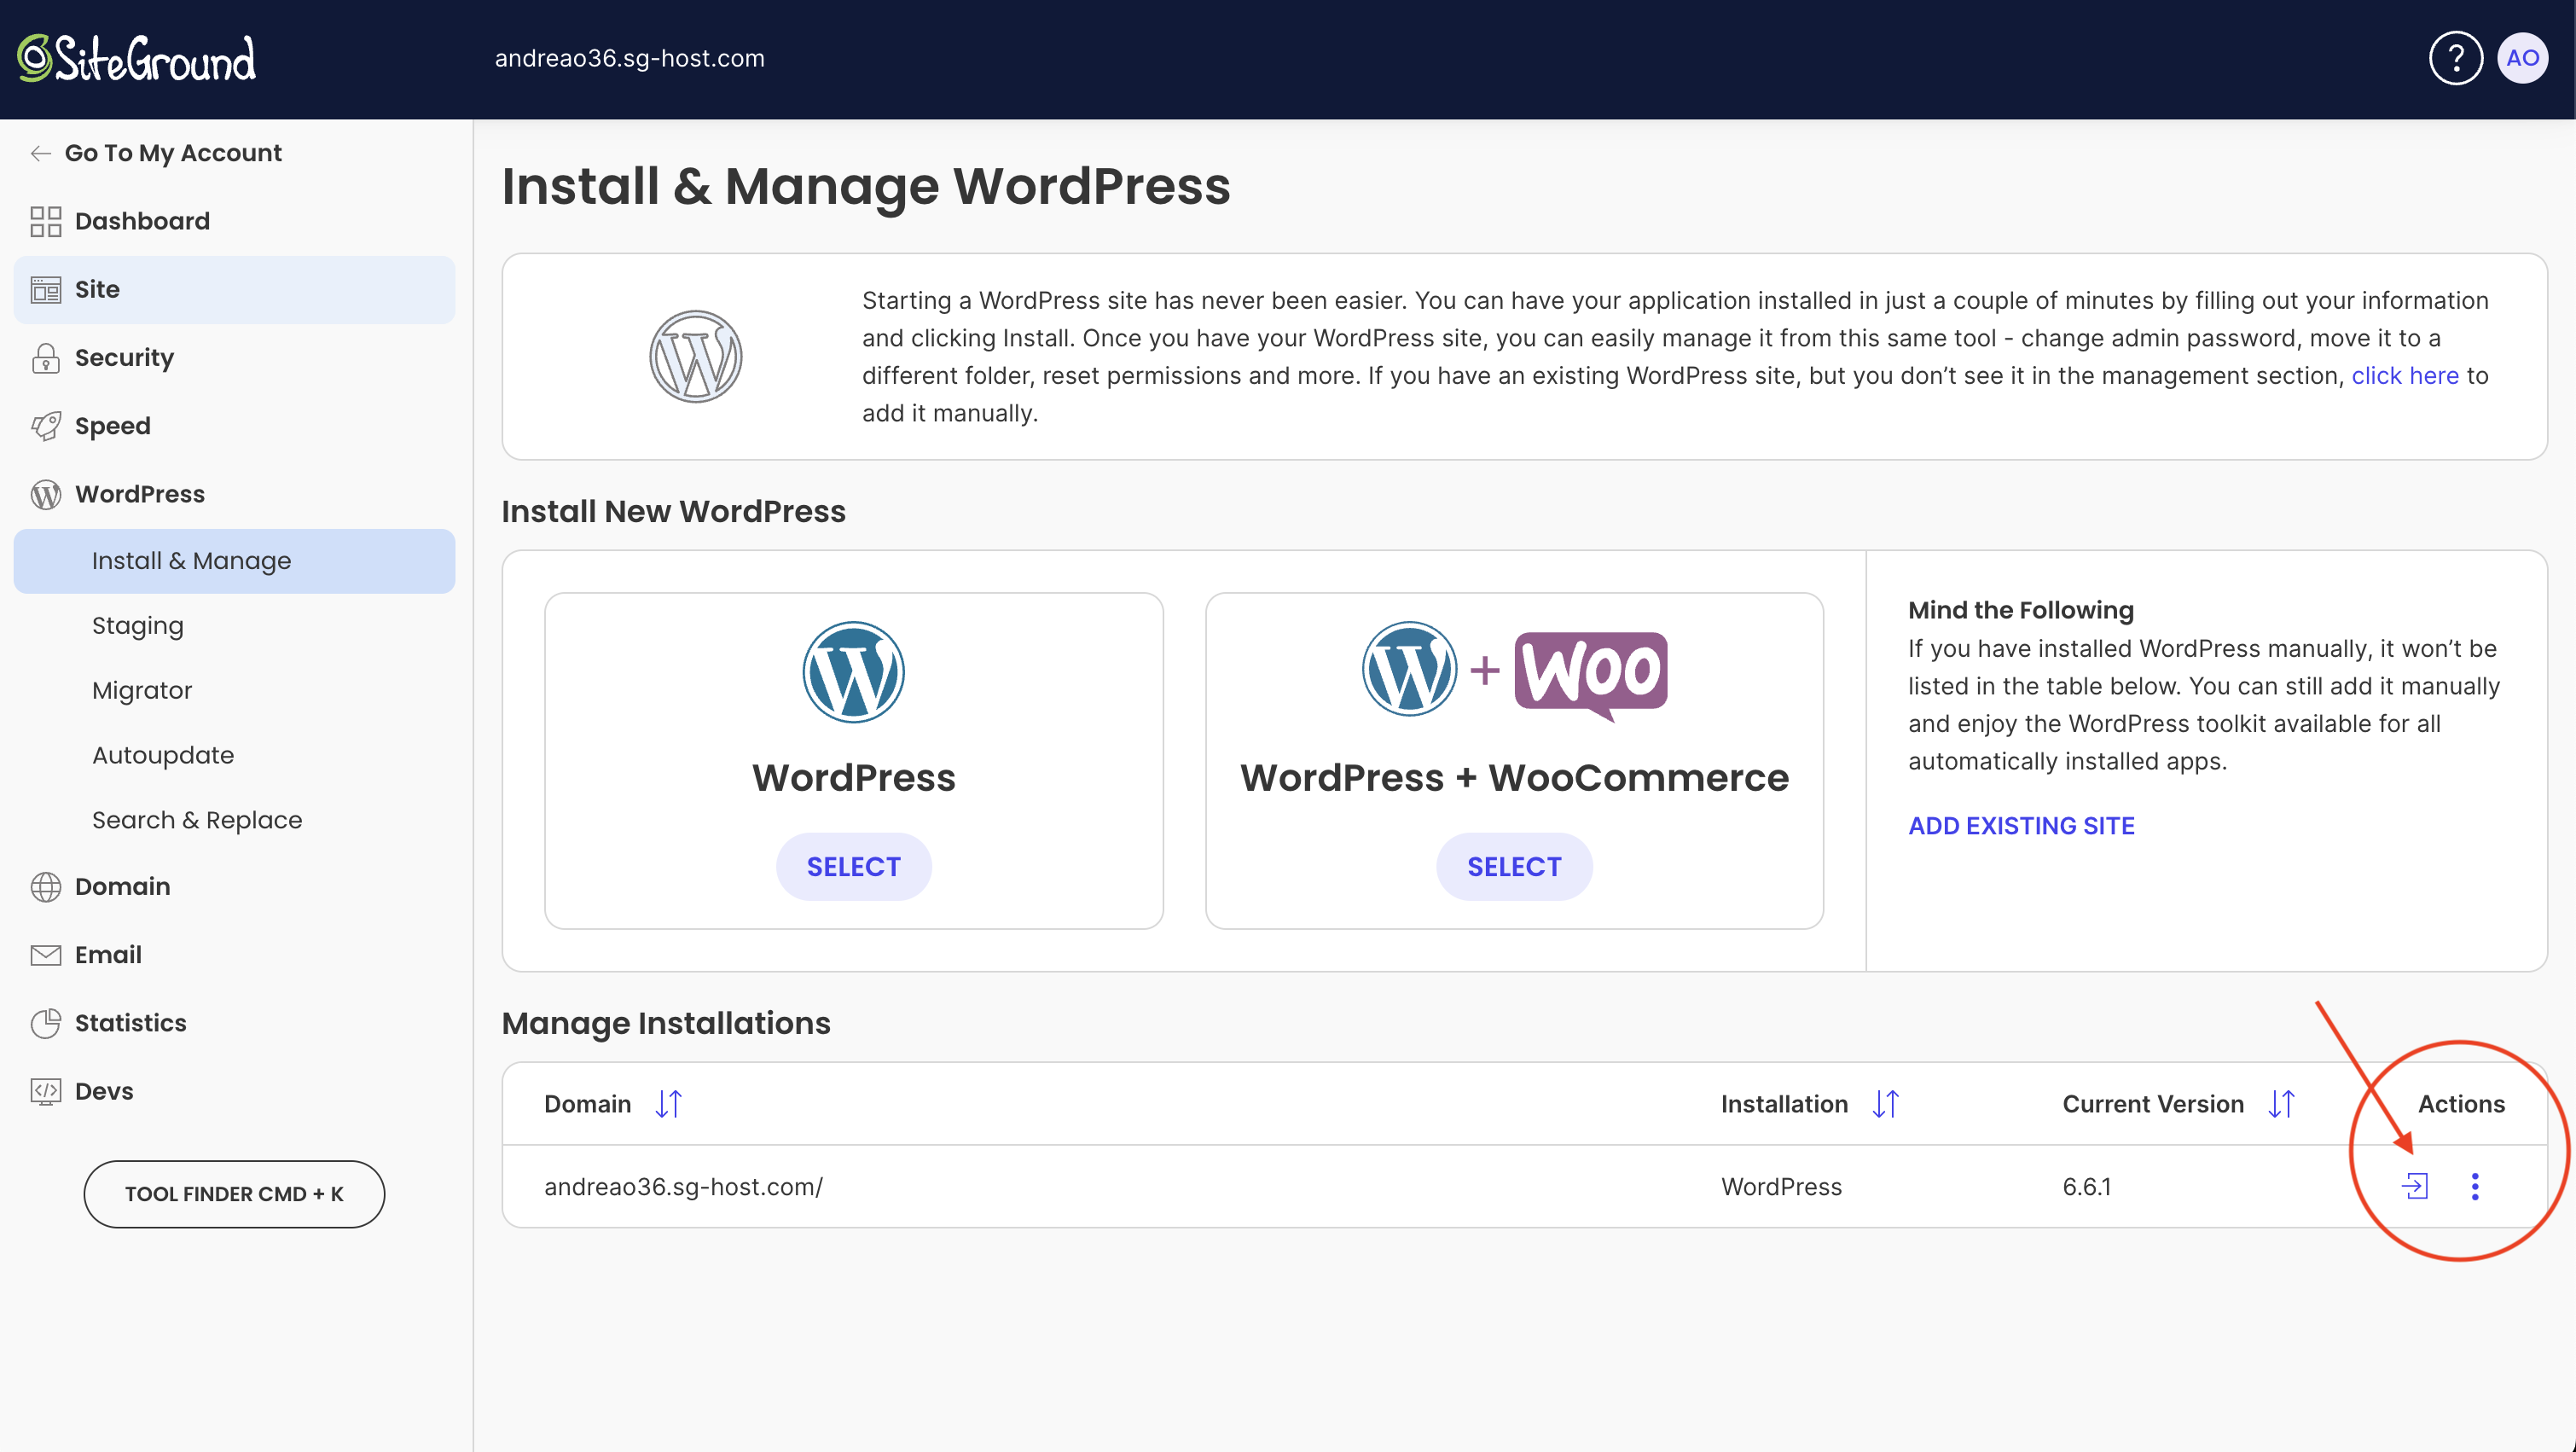Open the Staging submenu item
This screenshot has width=2576, height=1452.
coord(138,626)
